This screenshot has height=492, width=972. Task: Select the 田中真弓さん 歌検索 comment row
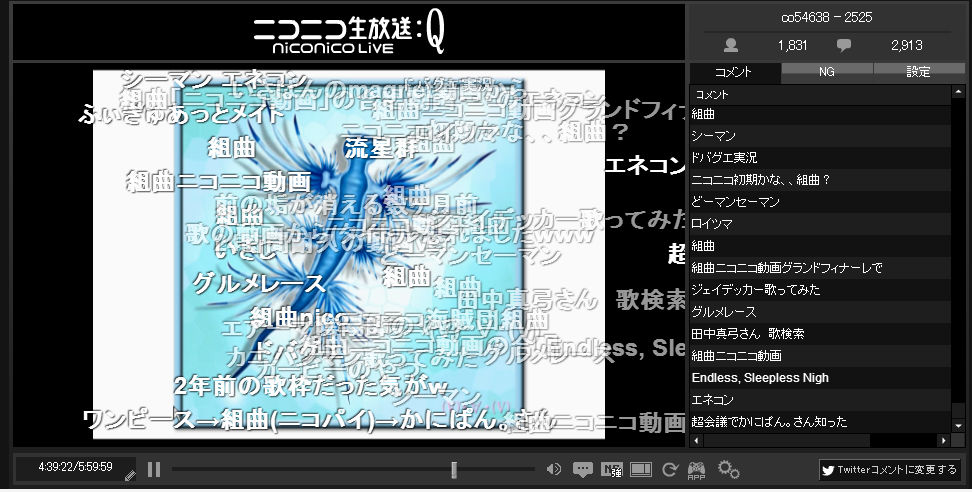tap(820, 334)
